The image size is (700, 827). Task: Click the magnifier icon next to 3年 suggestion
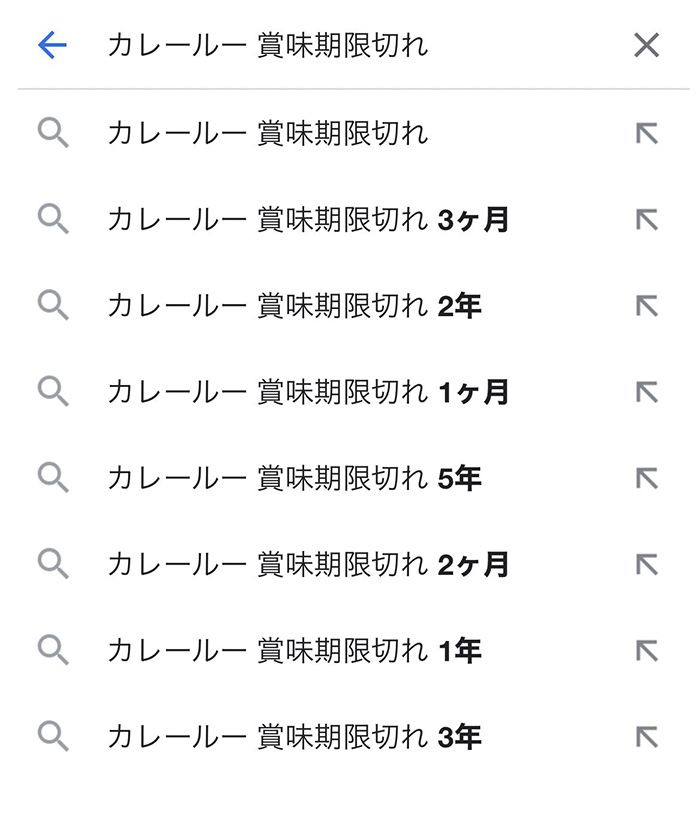(x=53, y=737)
